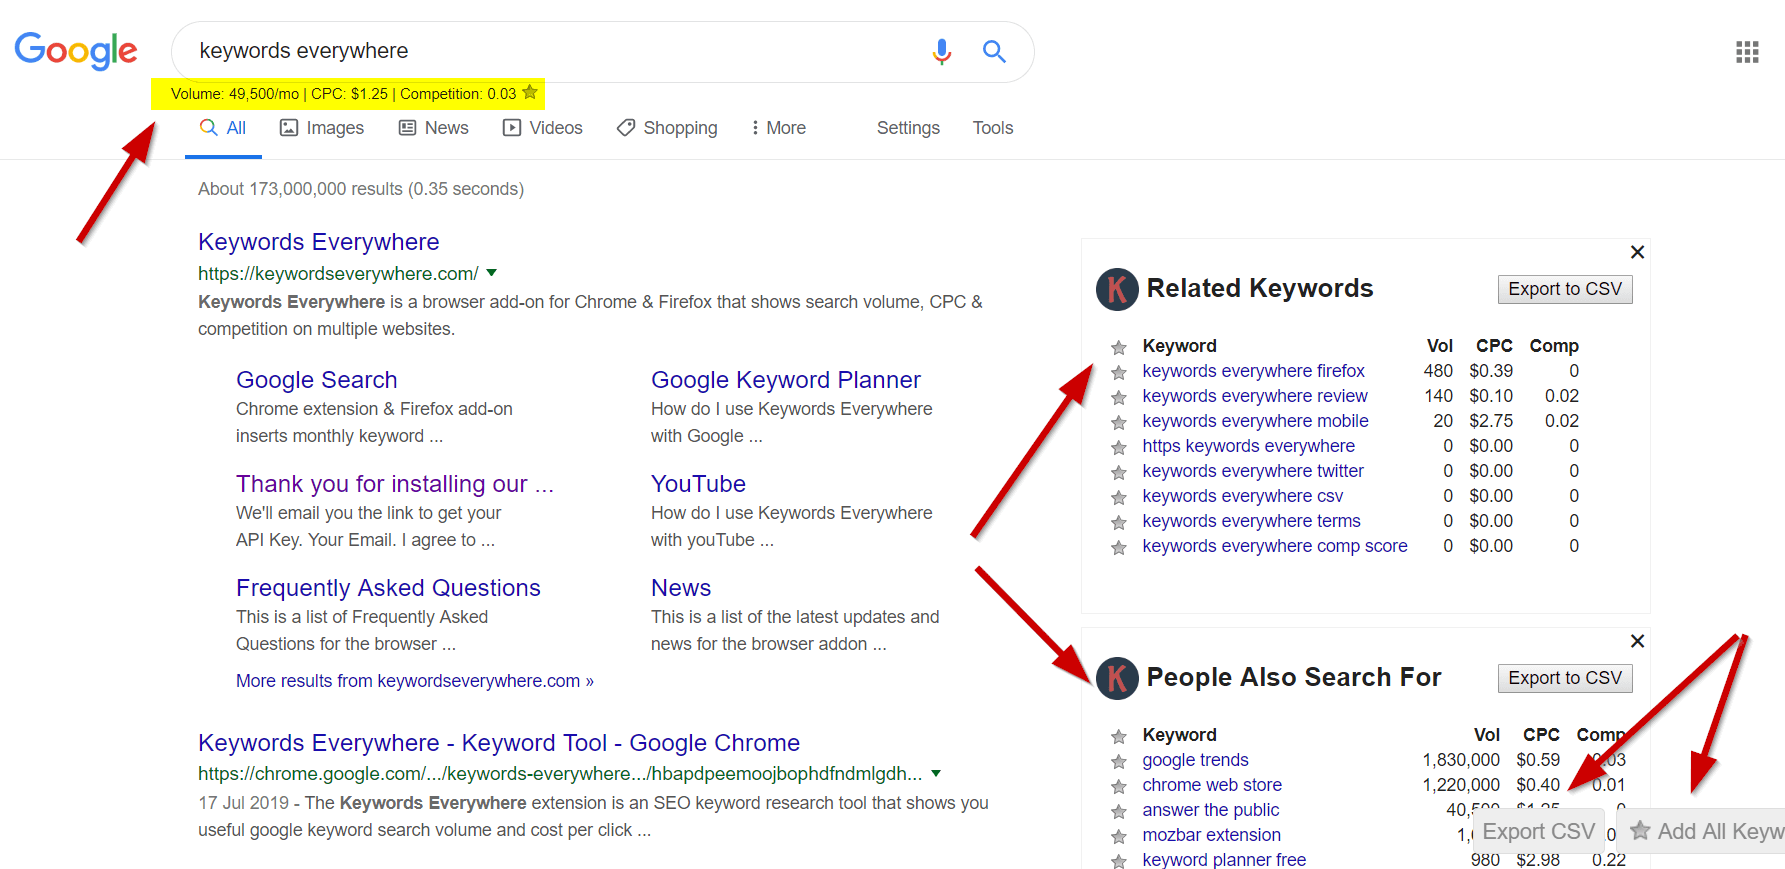Close the Related Keywords panel
Screen dimensions: 1785x869
click(1637, 252)
